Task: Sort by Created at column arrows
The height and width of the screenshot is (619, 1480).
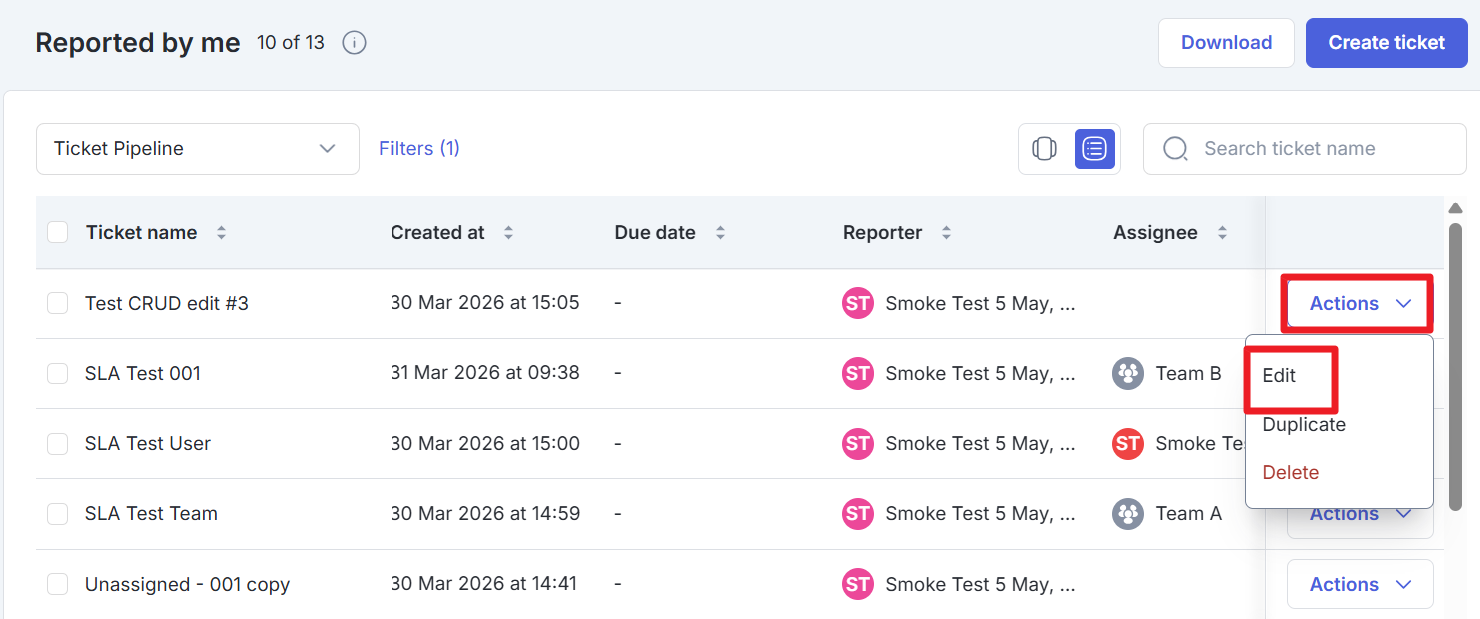Action: (508, 232)
